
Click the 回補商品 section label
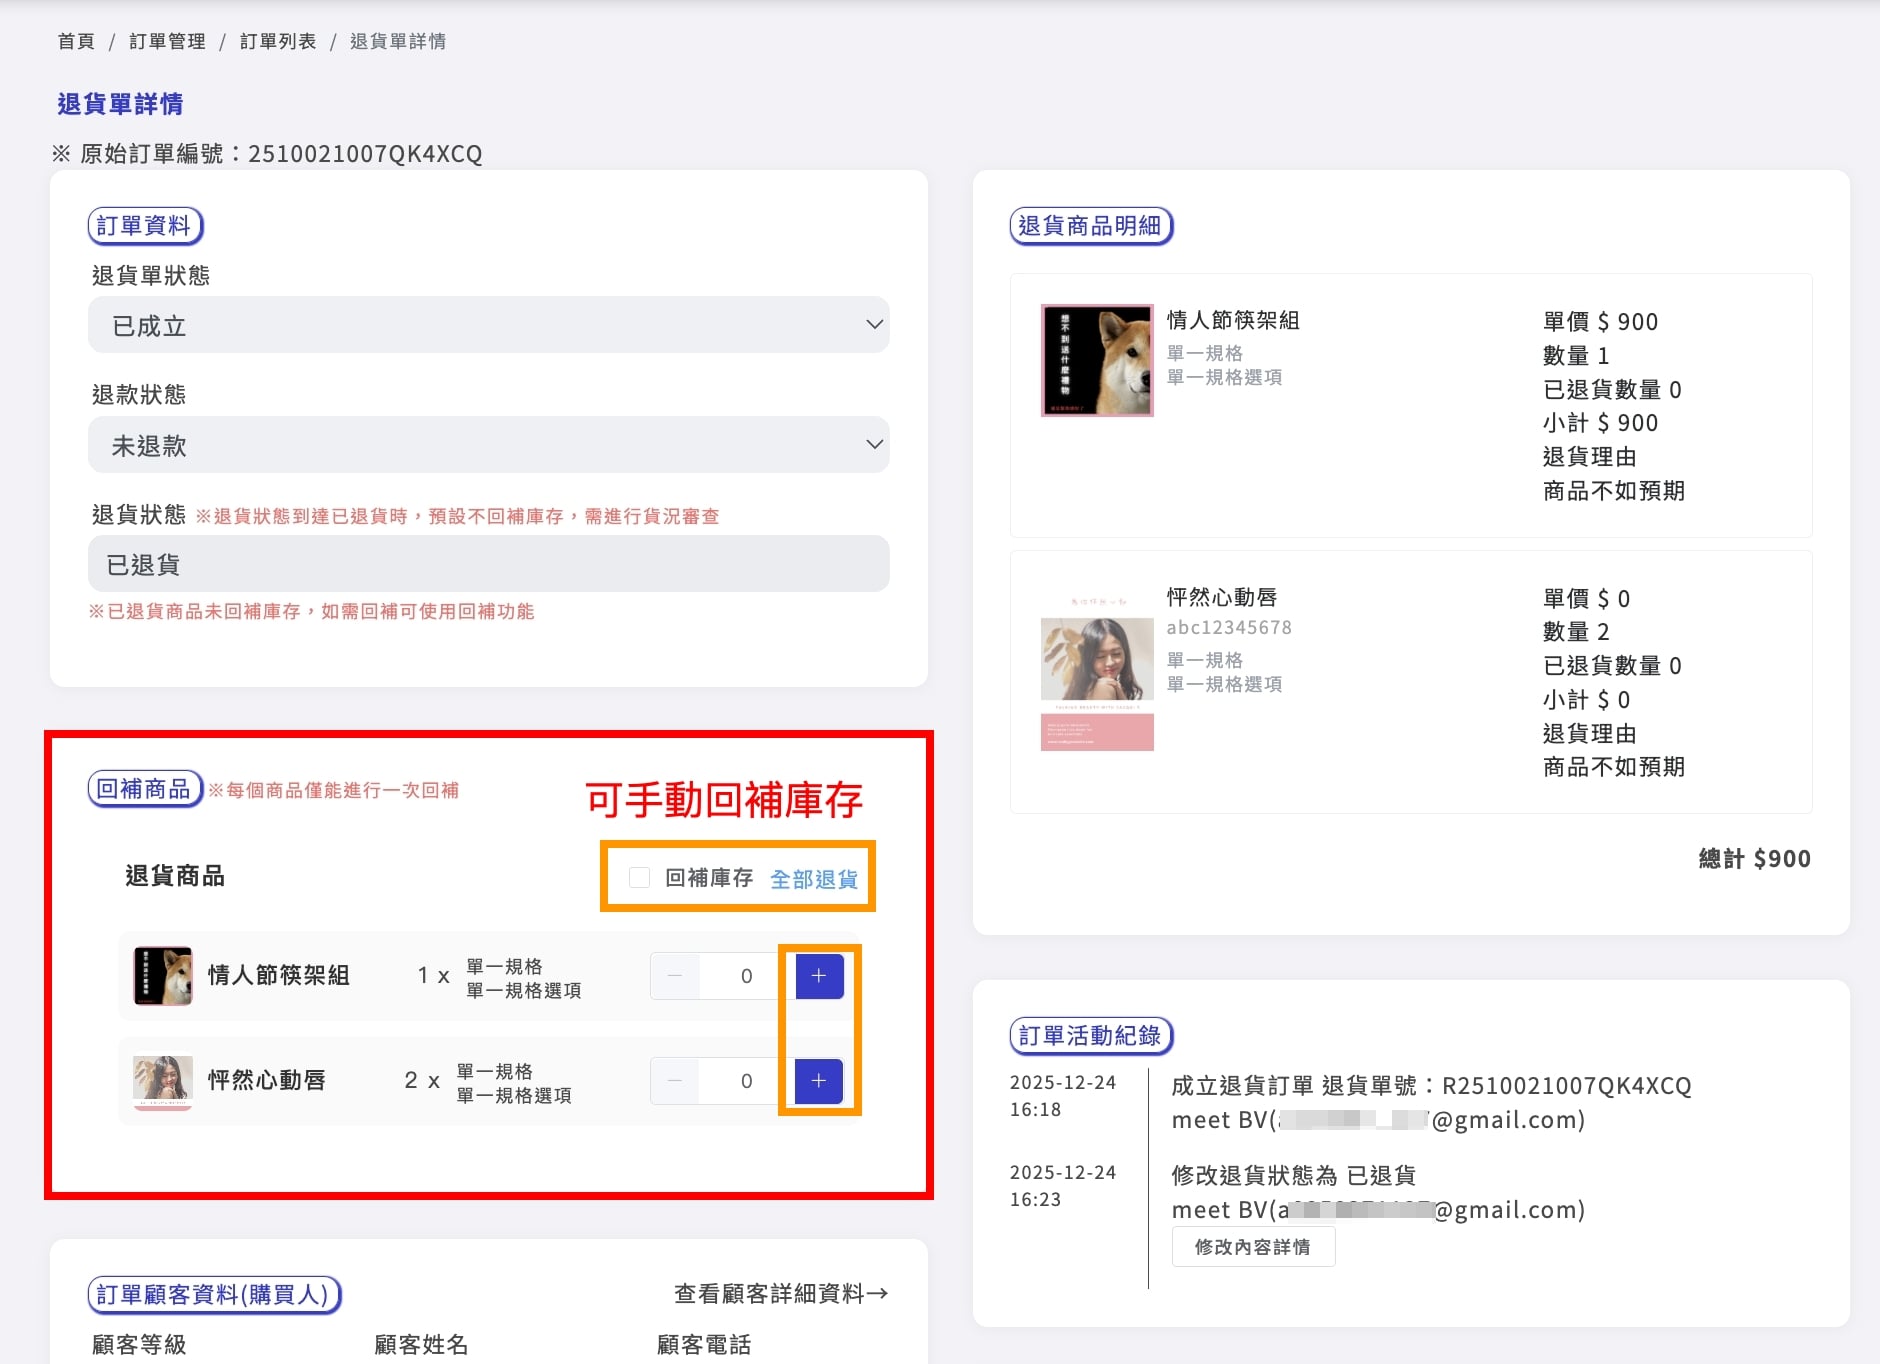[145, 789]
